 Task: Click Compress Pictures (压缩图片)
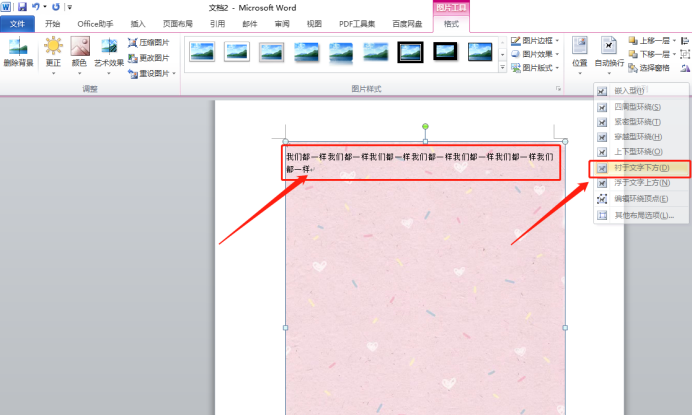point(149,43)
